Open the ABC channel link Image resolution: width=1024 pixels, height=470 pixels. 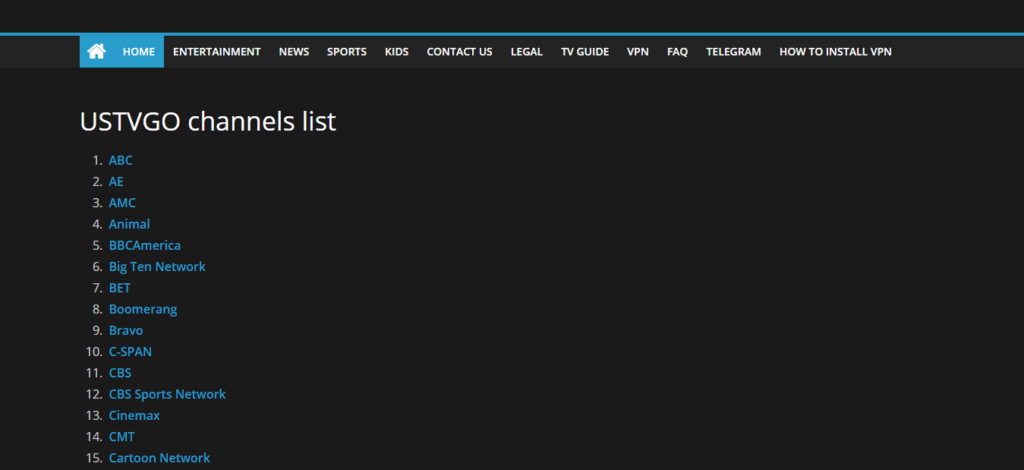(x=121, y=161)
